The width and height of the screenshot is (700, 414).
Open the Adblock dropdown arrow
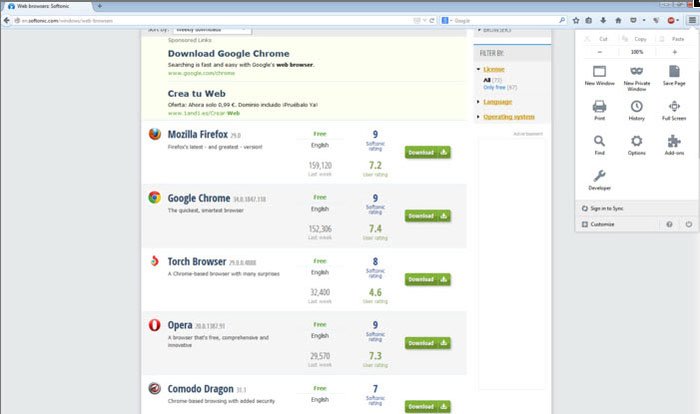678,20
